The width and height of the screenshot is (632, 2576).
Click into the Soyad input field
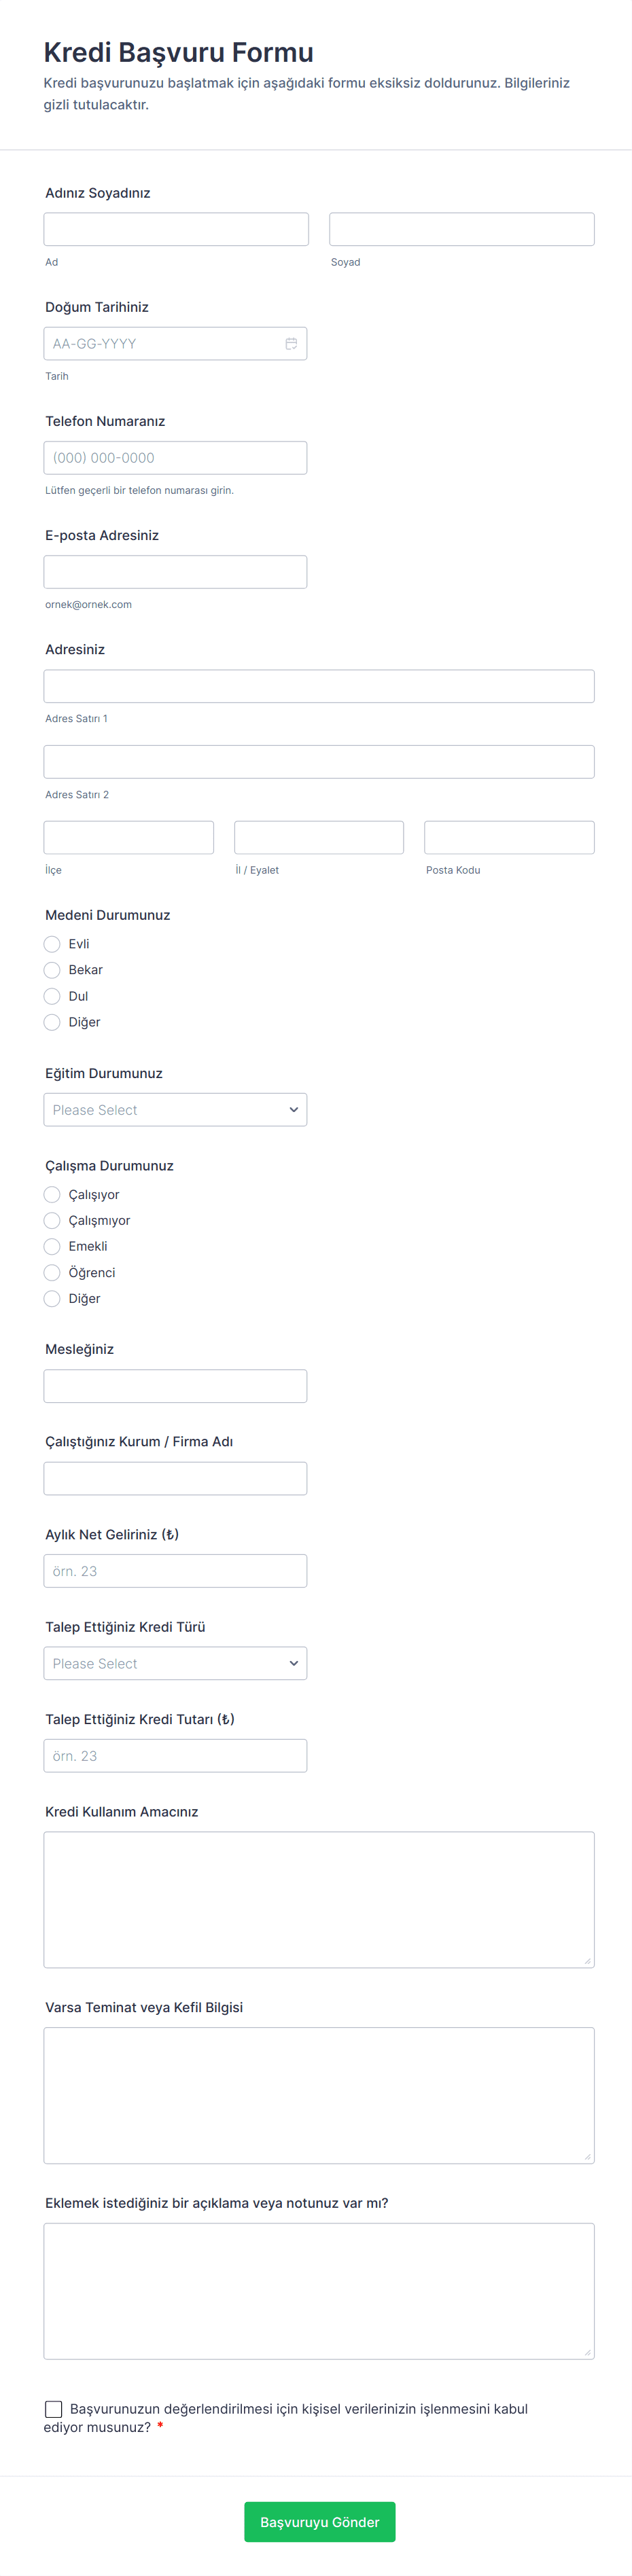(461, 229)
